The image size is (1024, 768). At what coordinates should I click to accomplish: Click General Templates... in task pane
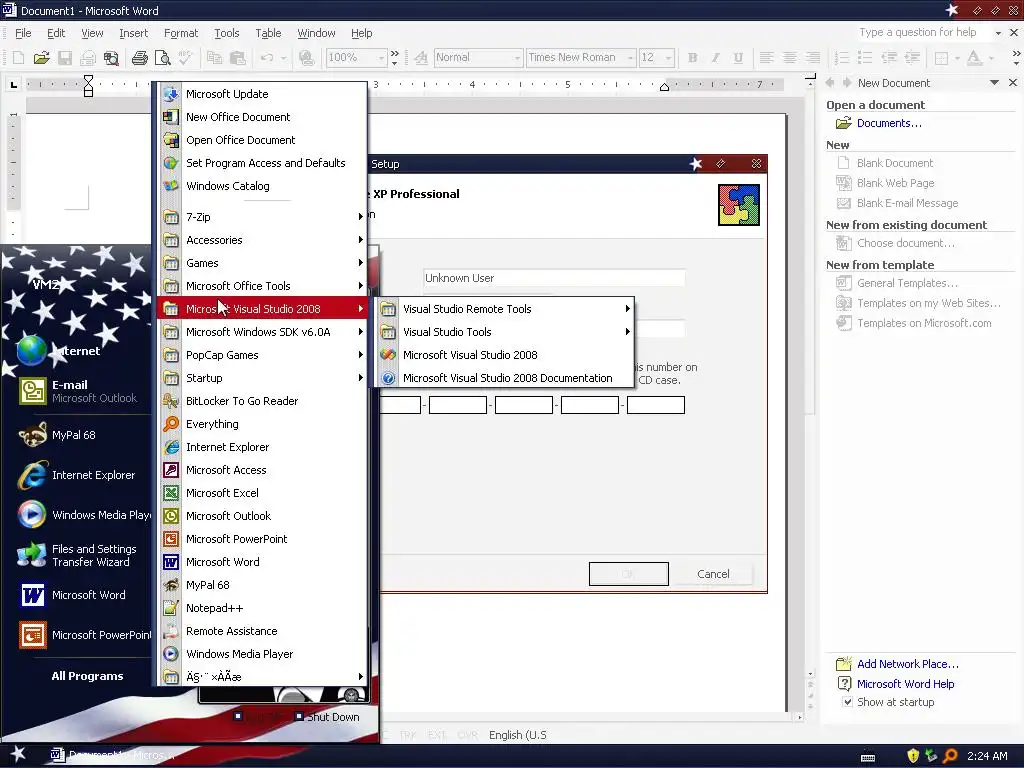click(907, 283)
